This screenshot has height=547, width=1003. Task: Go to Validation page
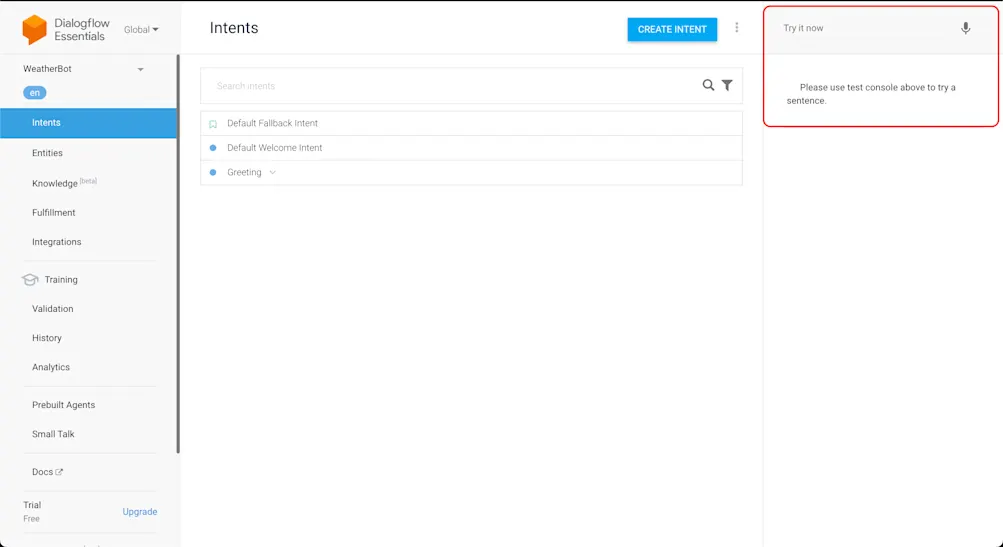click(x=52, y=308)
